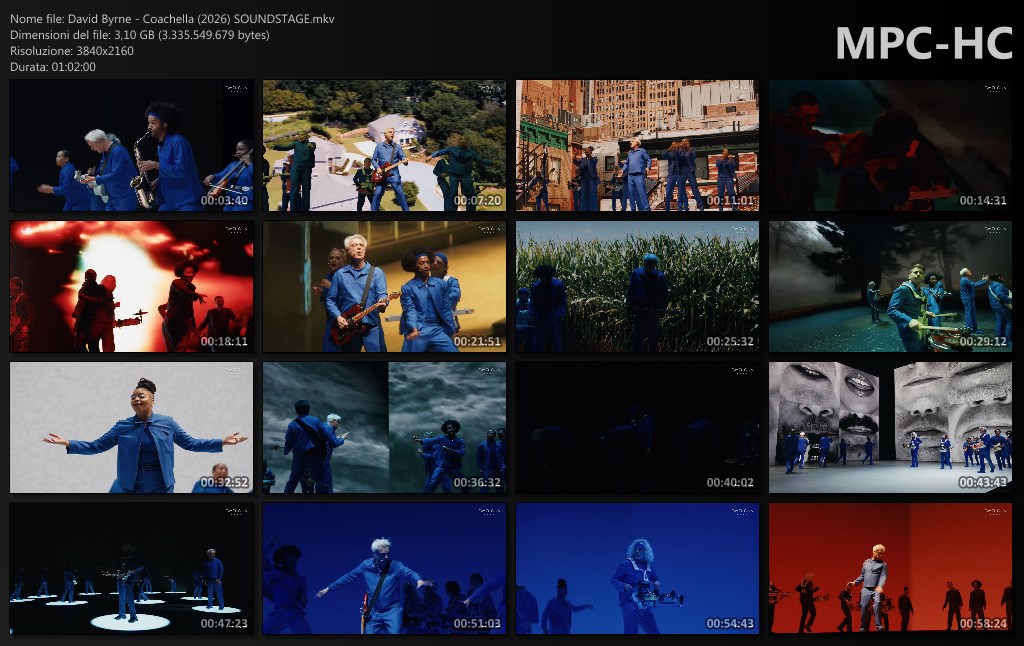Select the red-lit thumbnail at 00:18:11
The height and width of the screenshot is (646, 1024).
click(131, 287)
